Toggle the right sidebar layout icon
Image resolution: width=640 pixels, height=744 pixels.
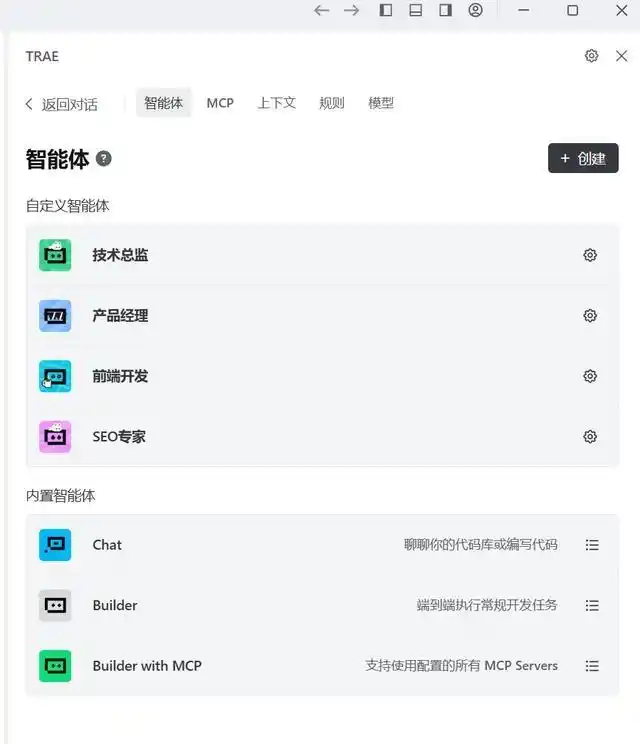click(445, 10)
